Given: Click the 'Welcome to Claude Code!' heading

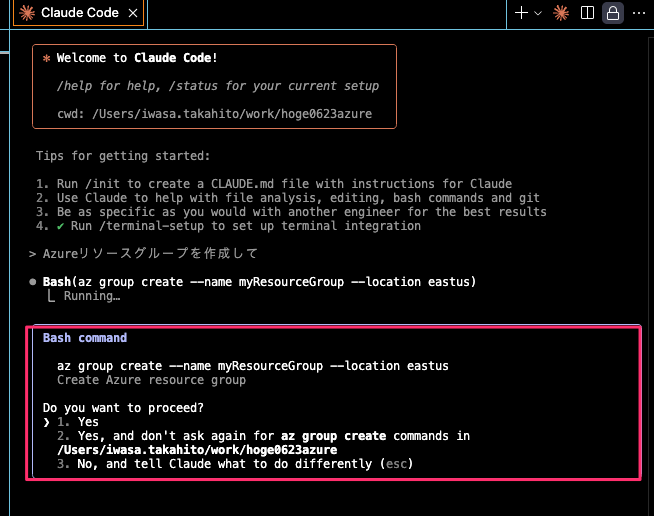Looking at the screenshot, I should click(x=137, y=58).
